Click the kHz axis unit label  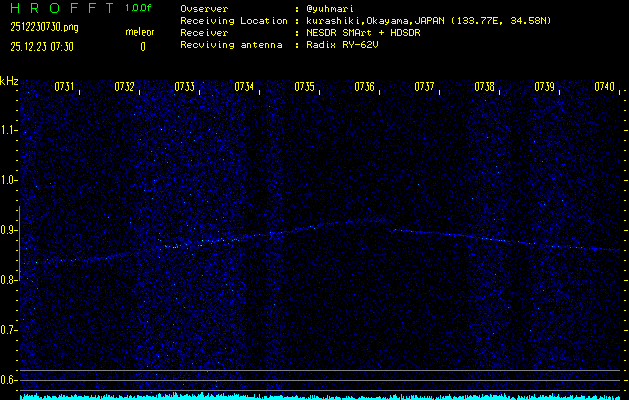coord(9,81)
